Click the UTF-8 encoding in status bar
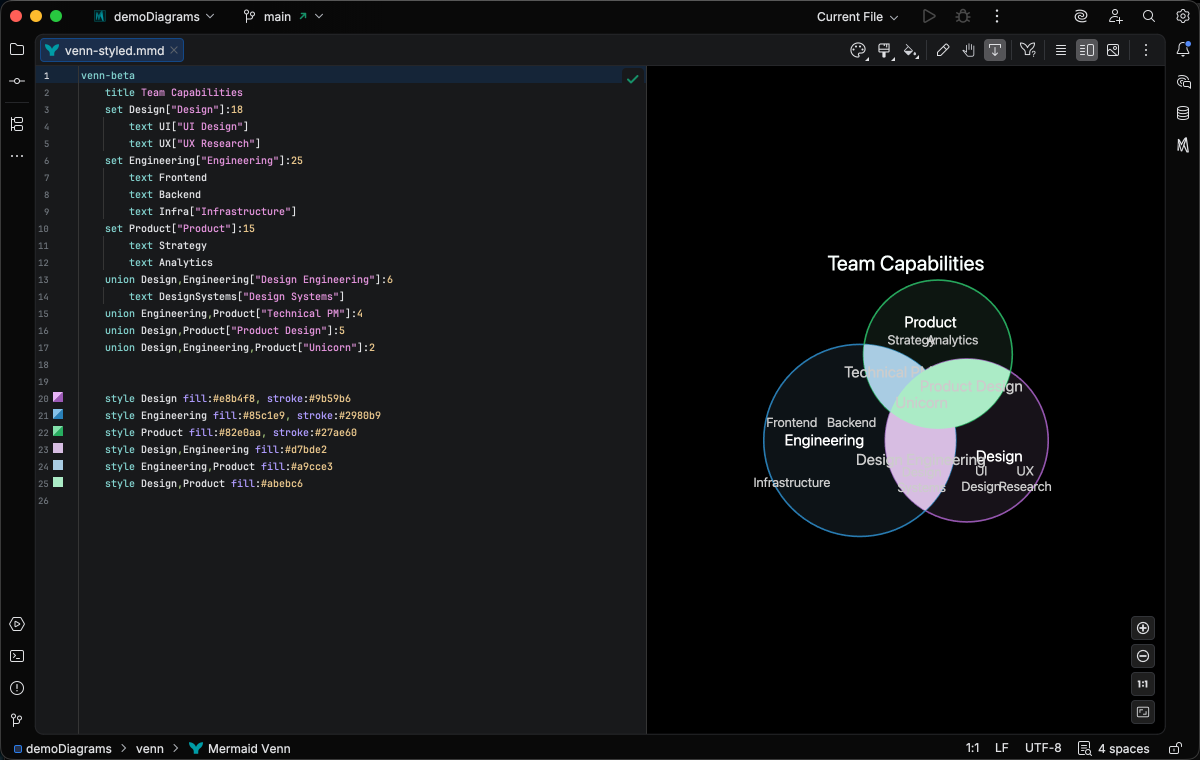This screenshot has width=1200, height=760. [1043, 748]
